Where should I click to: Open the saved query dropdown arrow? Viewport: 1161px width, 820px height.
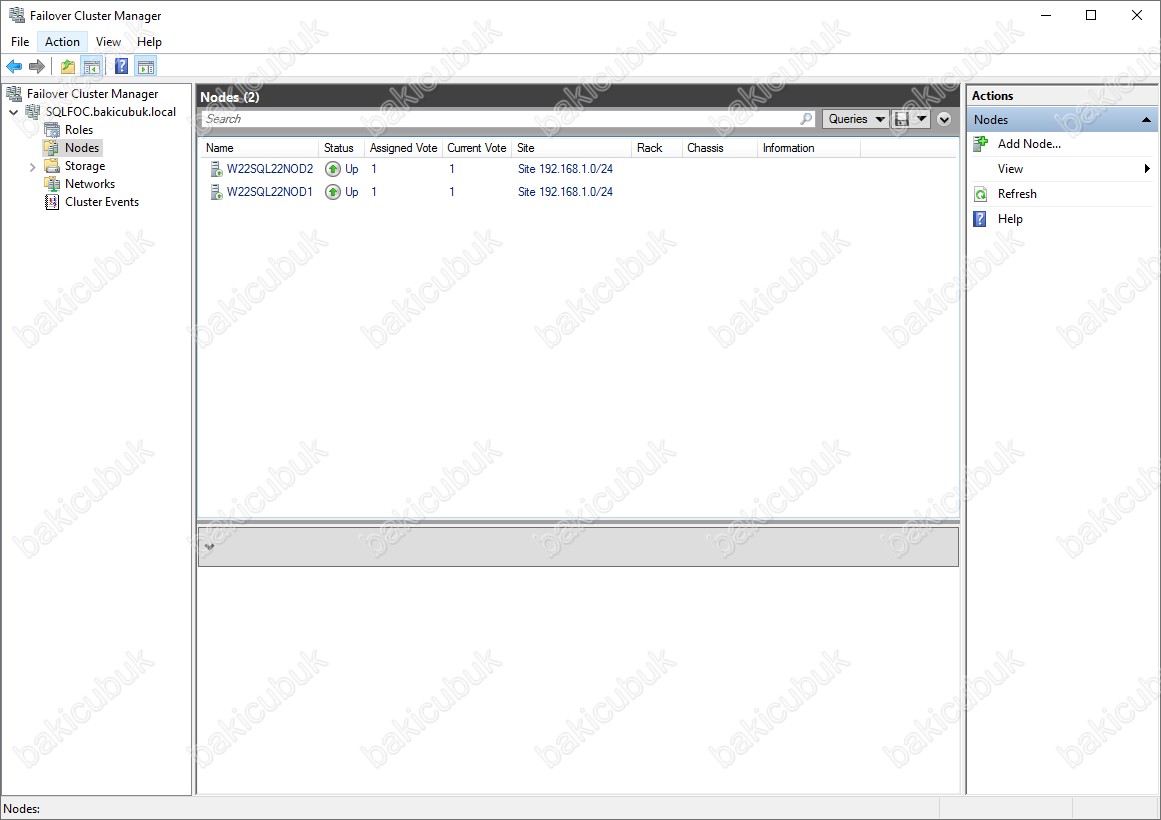(x=921, y=119)
